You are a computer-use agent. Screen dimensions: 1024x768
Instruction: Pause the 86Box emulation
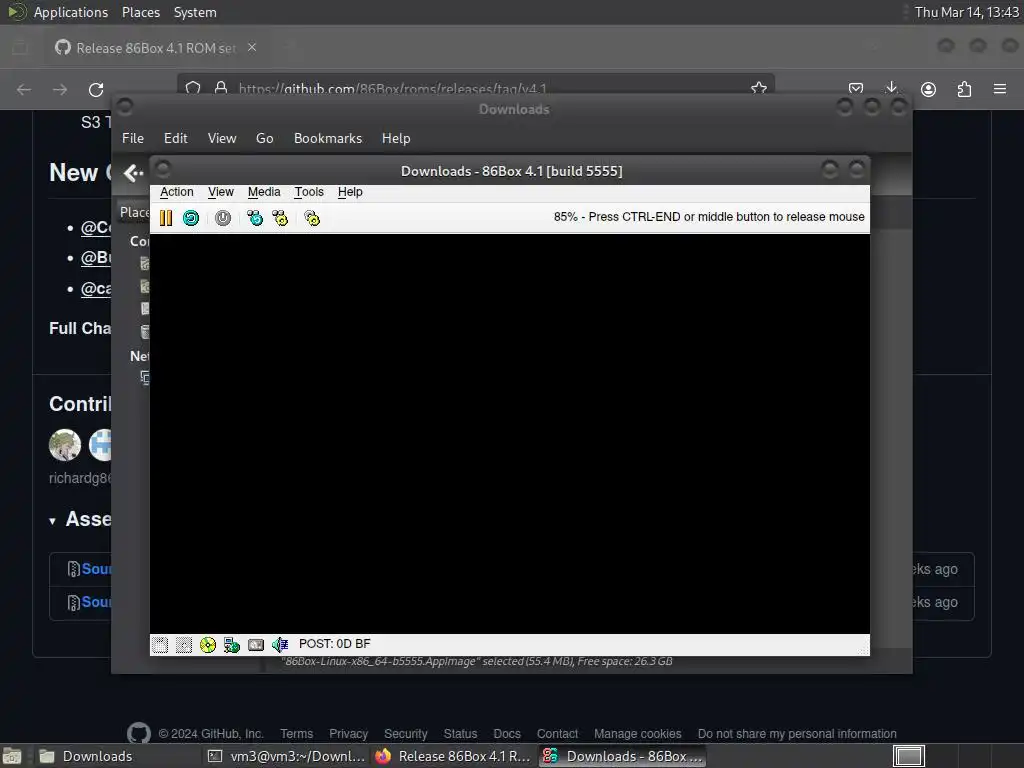(x=166, y=218)
